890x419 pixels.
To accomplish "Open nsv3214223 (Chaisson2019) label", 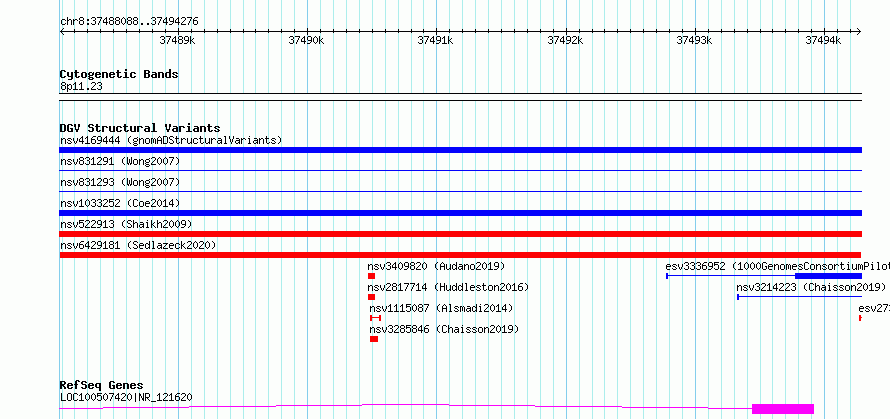I will click(811, 287).
